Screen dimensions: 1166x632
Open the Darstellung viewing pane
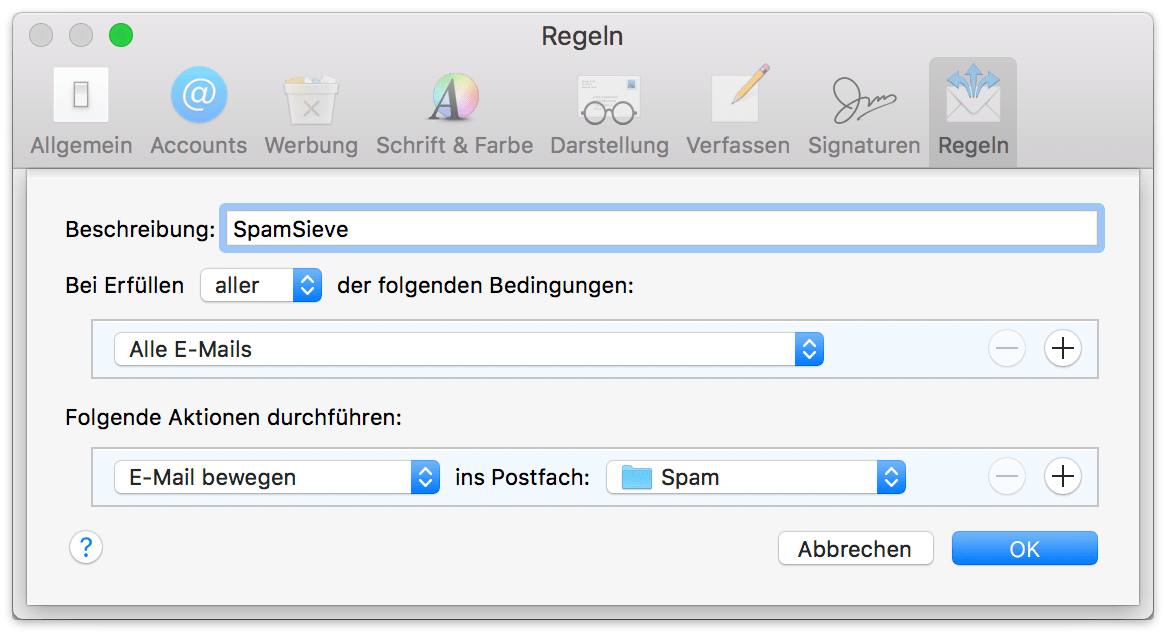click(609, 112)
